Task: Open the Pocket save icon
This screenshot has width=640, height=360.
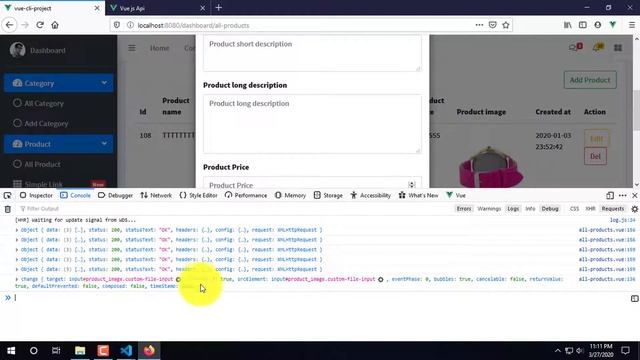Action: [493, 25]
